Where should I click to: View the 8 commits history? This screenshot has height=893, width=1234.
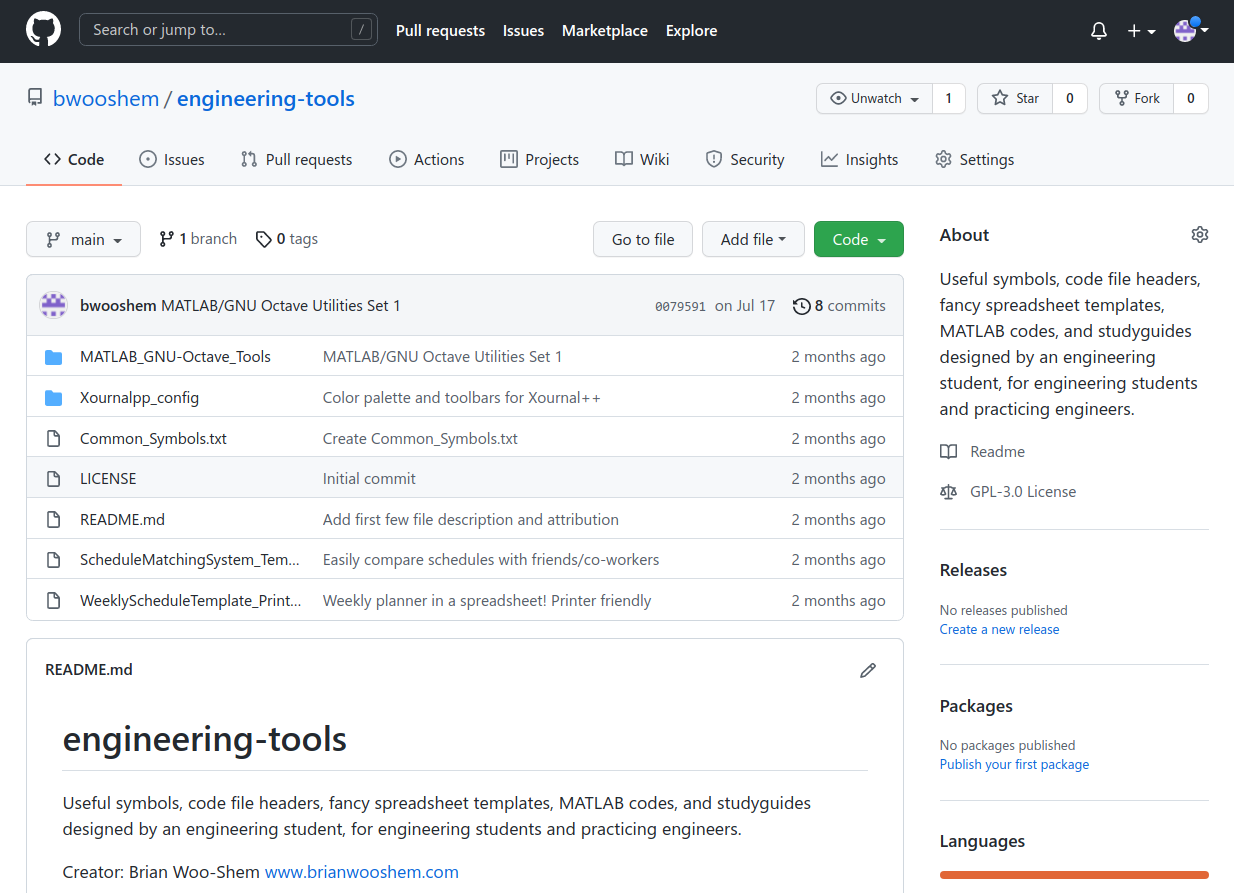840,306
